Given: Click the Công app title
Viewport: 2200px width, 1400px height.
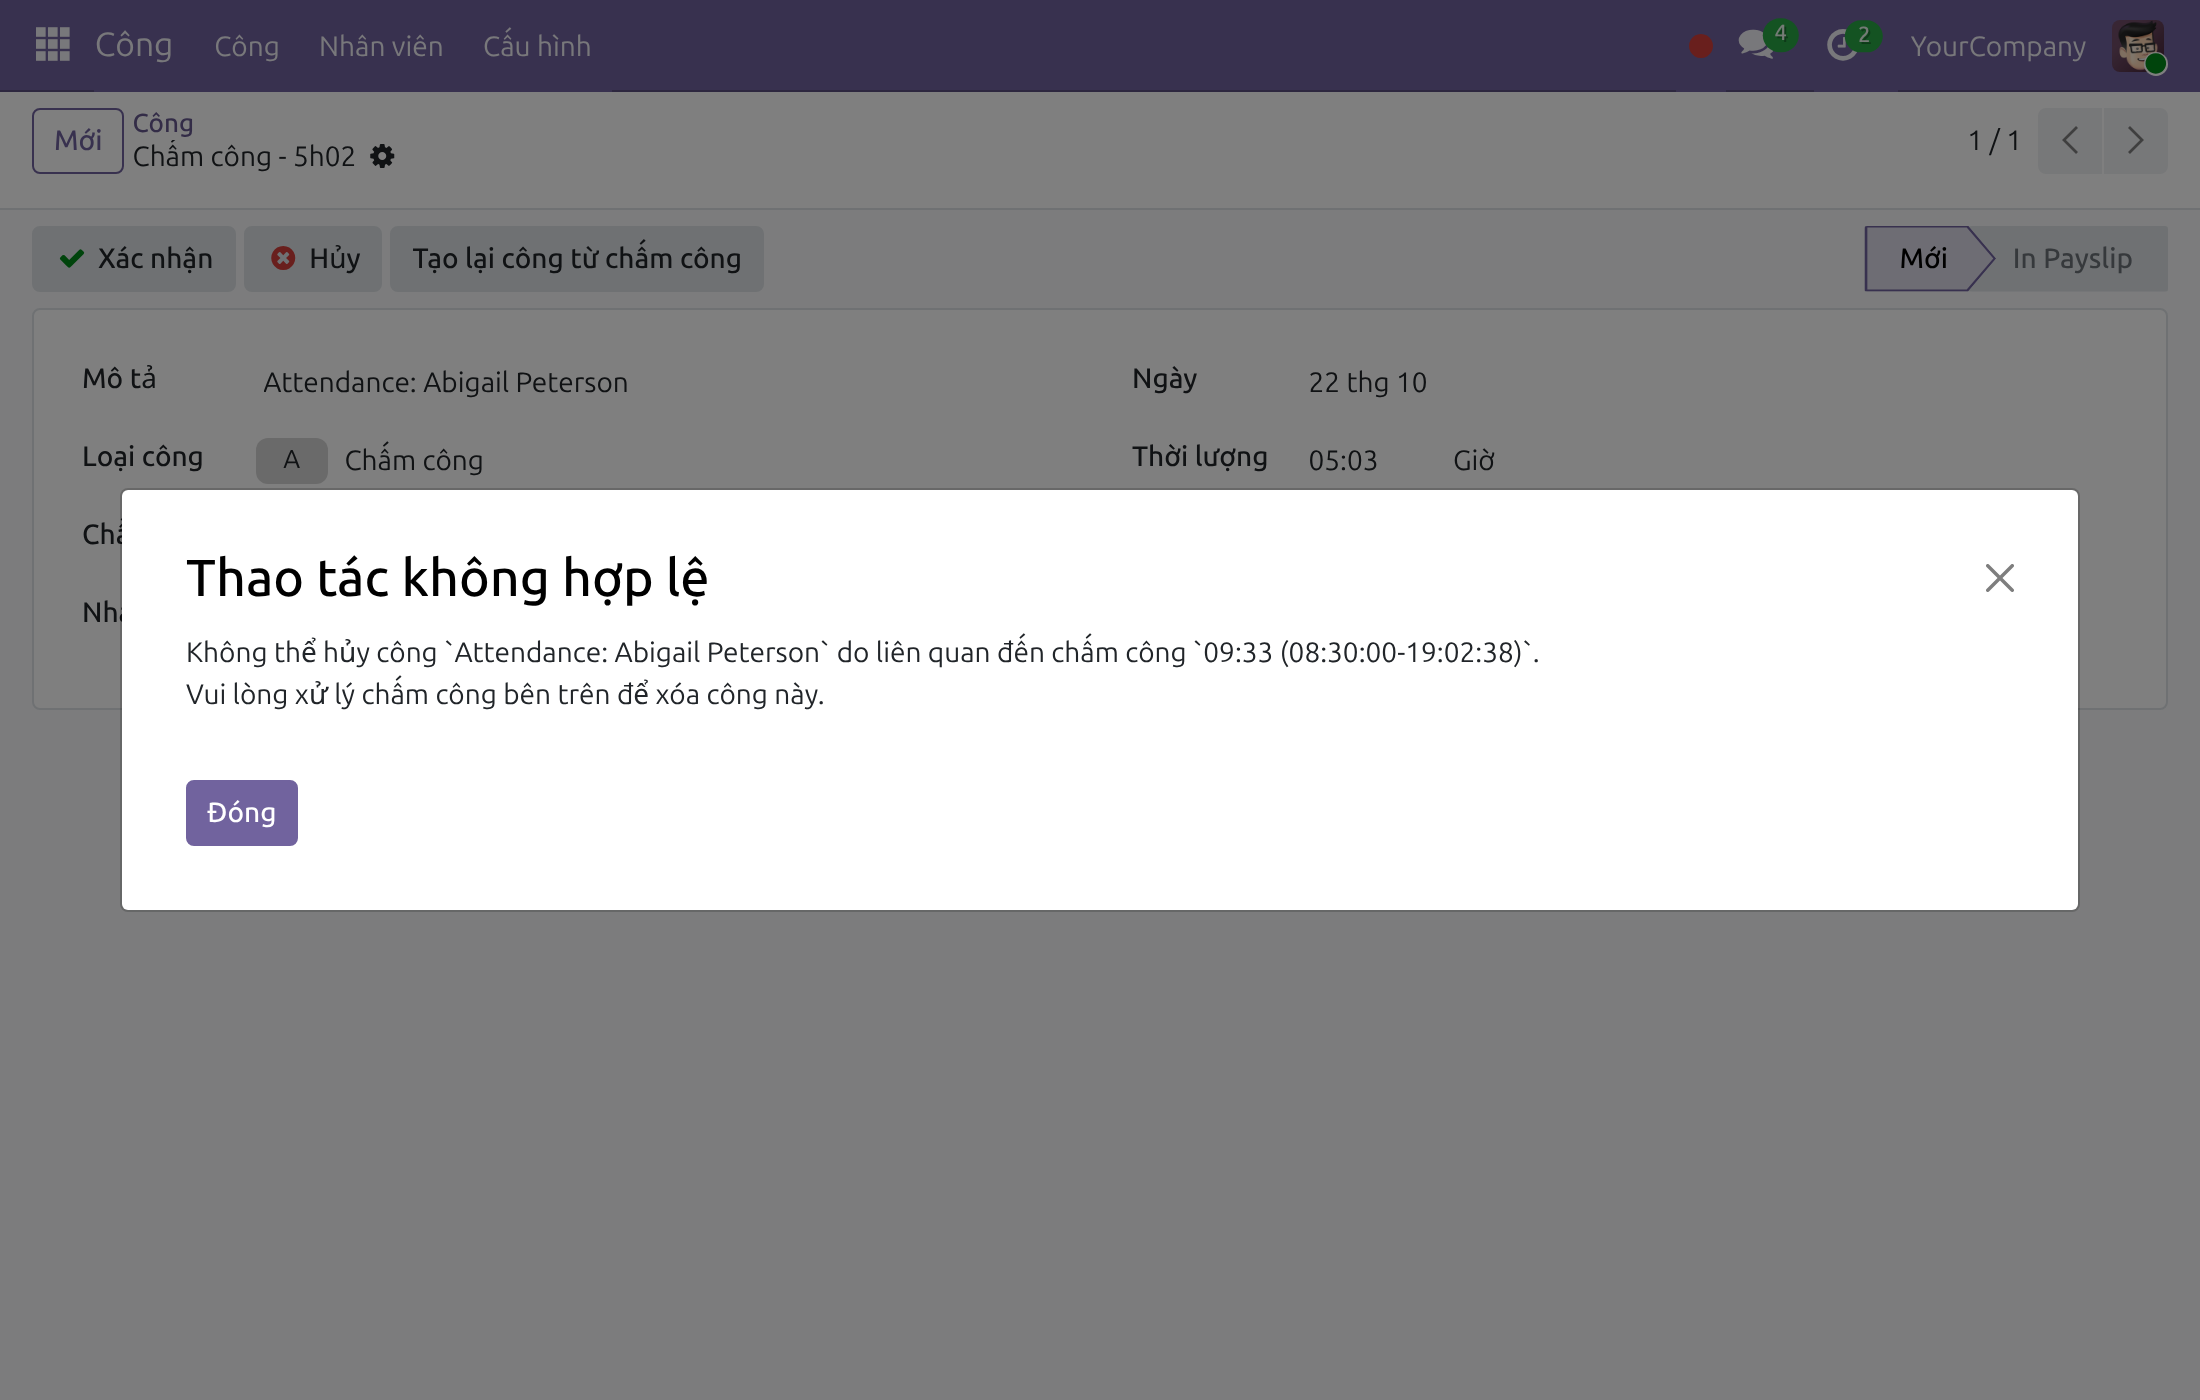Looking at the screenshot, I should [134, 45].
